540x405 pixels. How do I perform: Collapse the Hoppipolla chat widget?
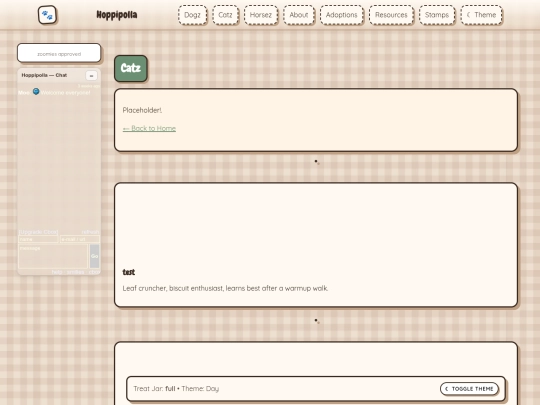point(91,75)
